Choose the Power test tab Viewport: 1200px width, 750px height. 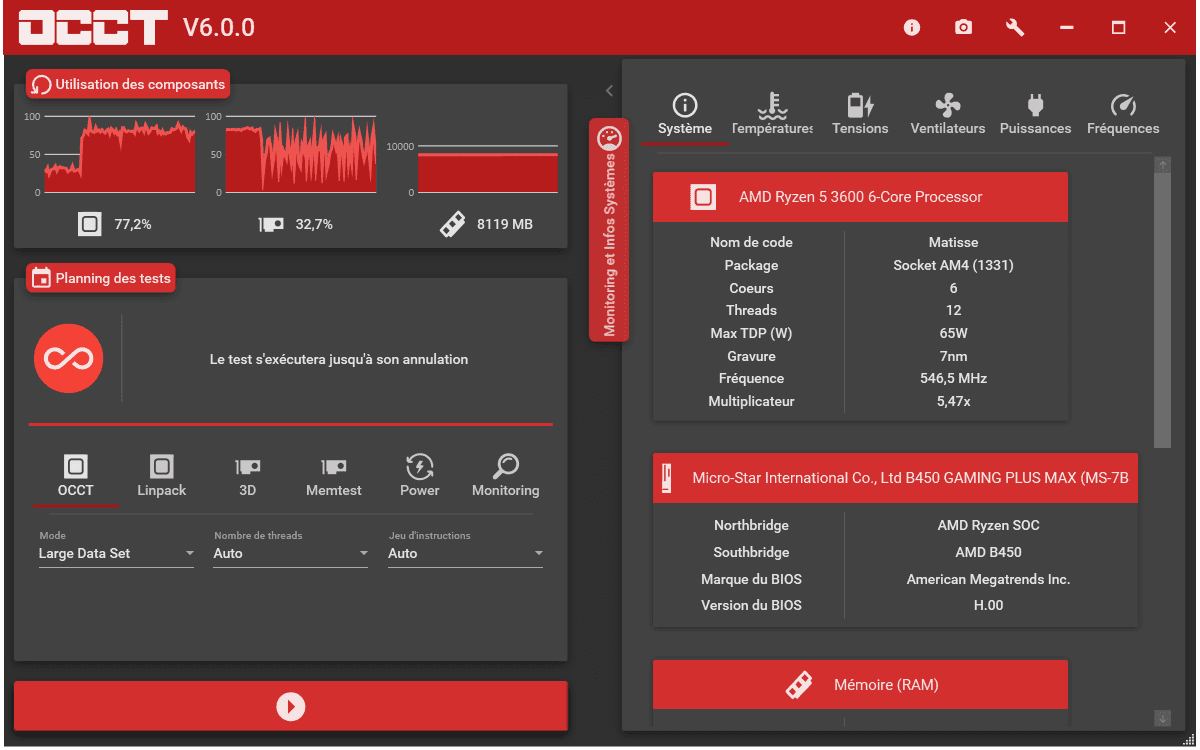(420, 476)
